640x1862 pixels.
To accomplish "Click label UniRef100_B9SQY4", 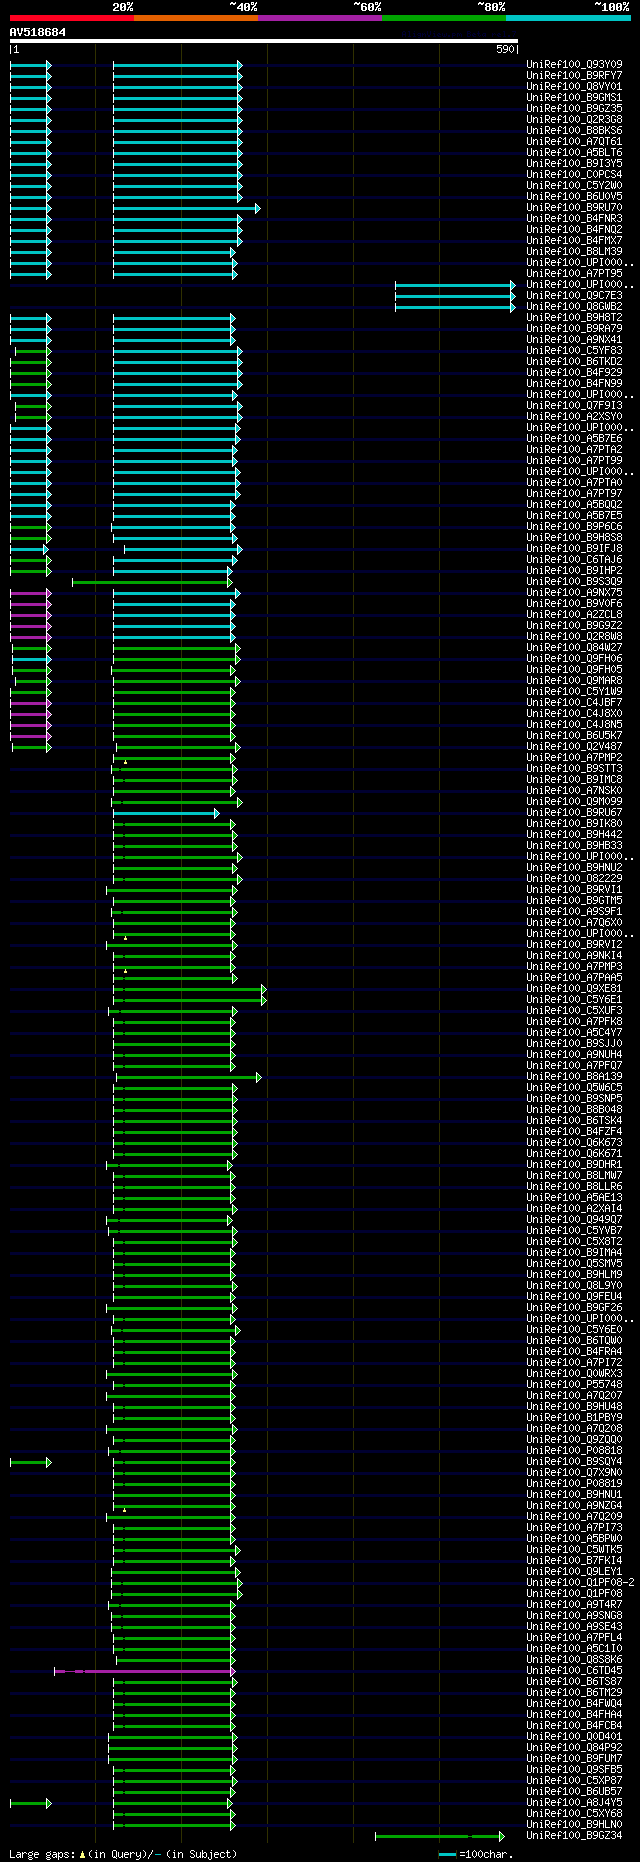I will [574, 1462].
